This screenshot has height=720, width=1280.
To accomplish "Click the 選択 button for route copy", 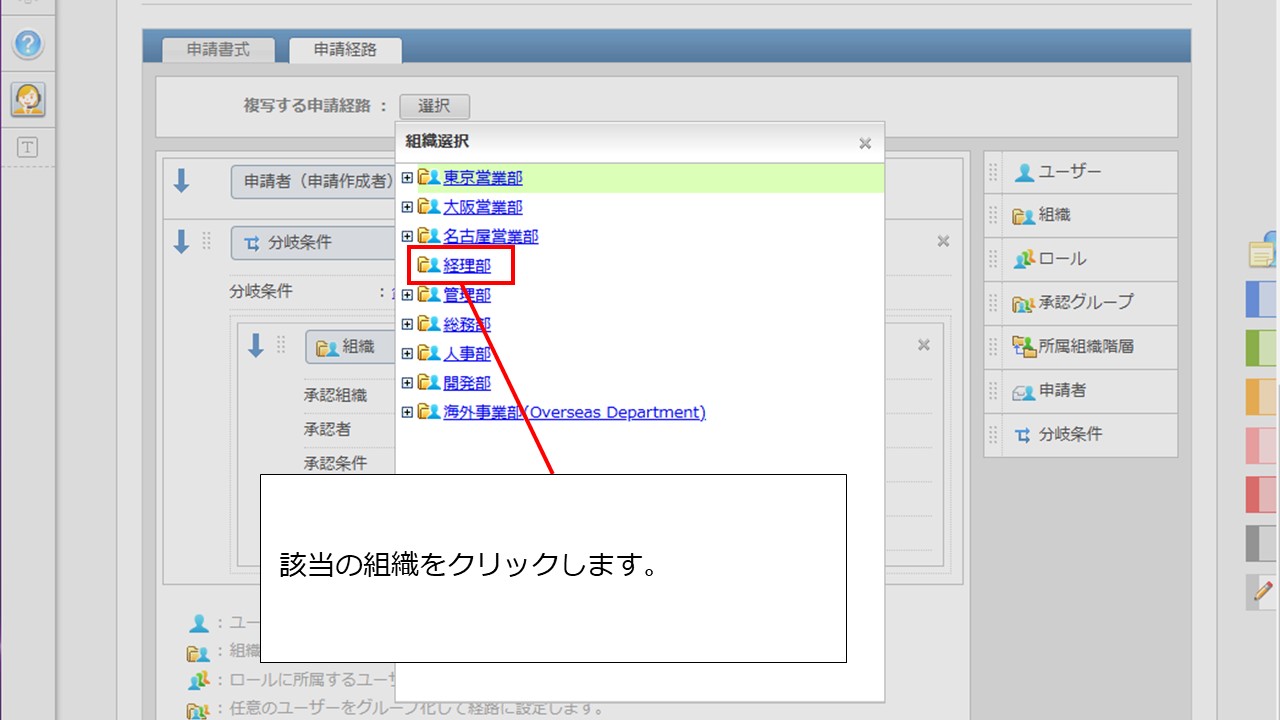I will point(434,106).
